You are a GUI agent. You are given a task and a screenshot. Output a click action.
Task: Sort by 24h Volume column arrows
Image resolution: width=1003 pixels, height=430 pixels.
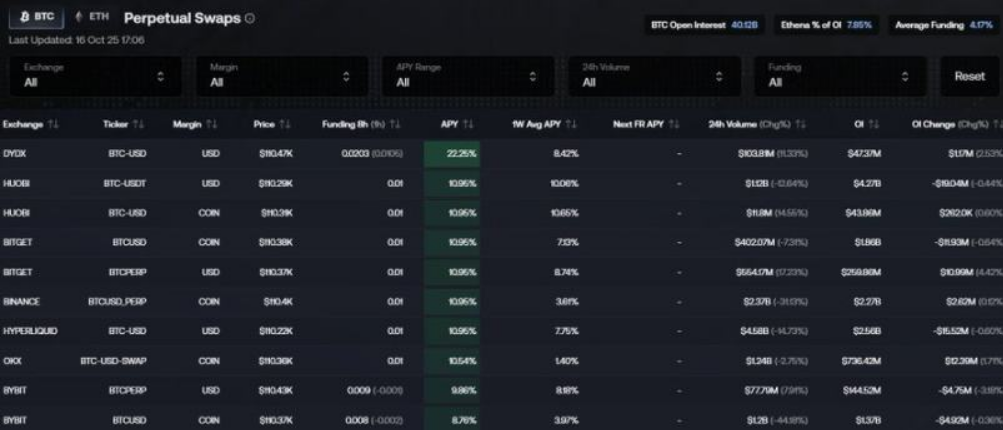pyautogui.click(x=800, y=125)
